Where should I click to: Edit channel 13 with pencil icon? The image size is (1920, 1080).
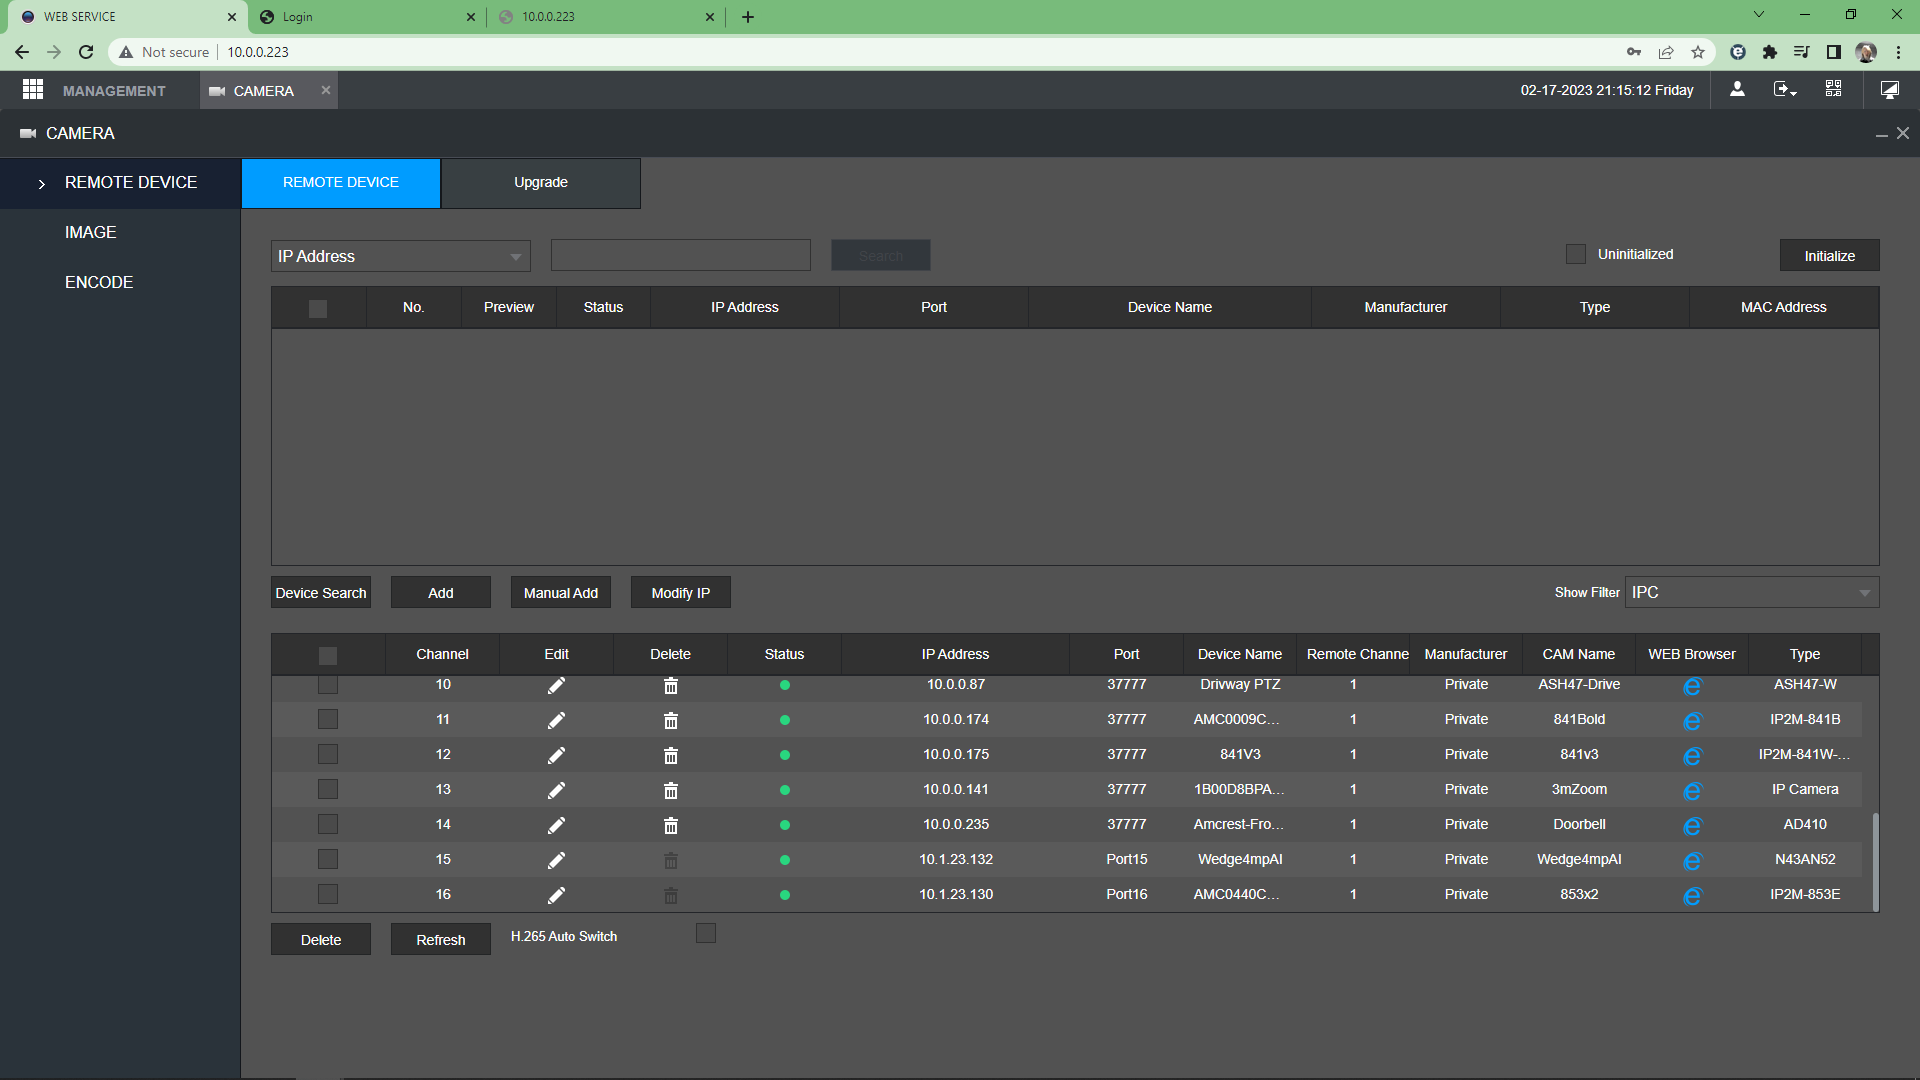pos(557,790)
